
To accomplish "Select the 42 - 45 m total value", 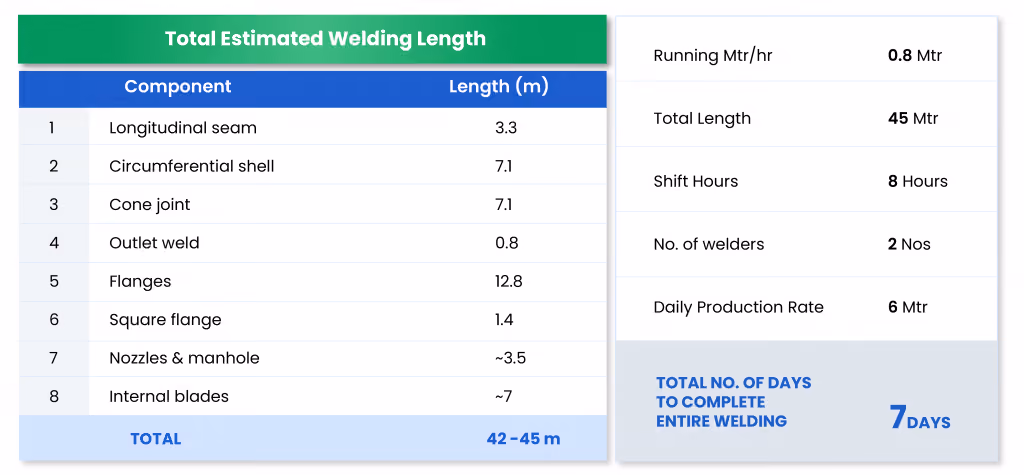I will [x=523, y=438].
